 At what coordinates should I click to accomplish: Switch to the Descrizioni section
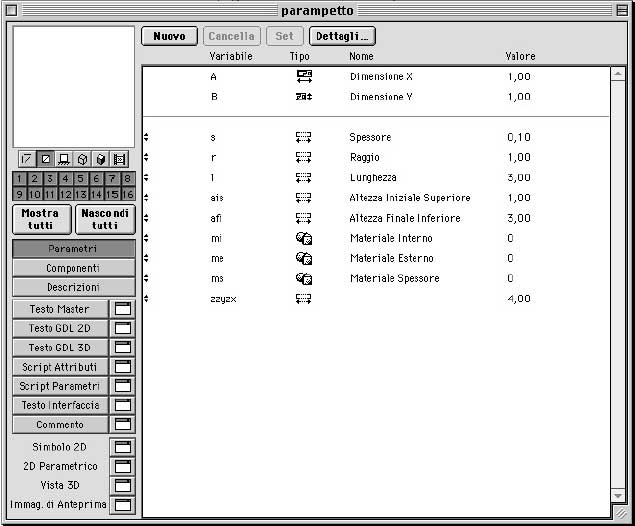point(73,287)
